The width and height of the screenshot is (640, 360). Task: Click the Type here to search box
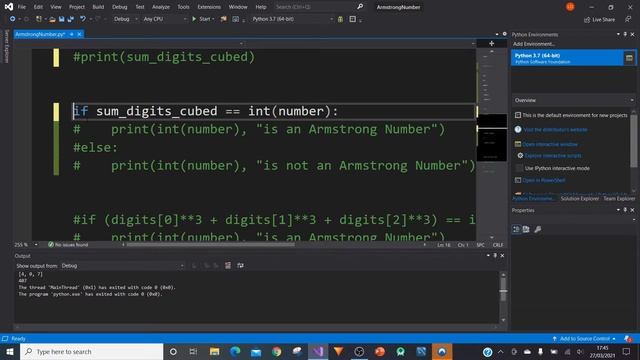click(92, 351)
